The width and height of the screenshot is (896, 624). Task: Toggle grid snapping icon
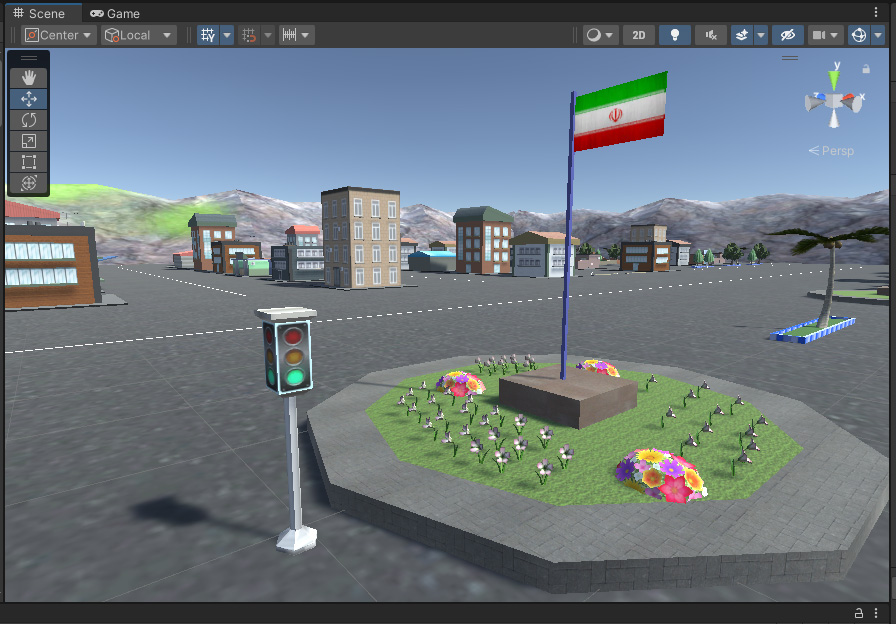click(x=249, y=35)
